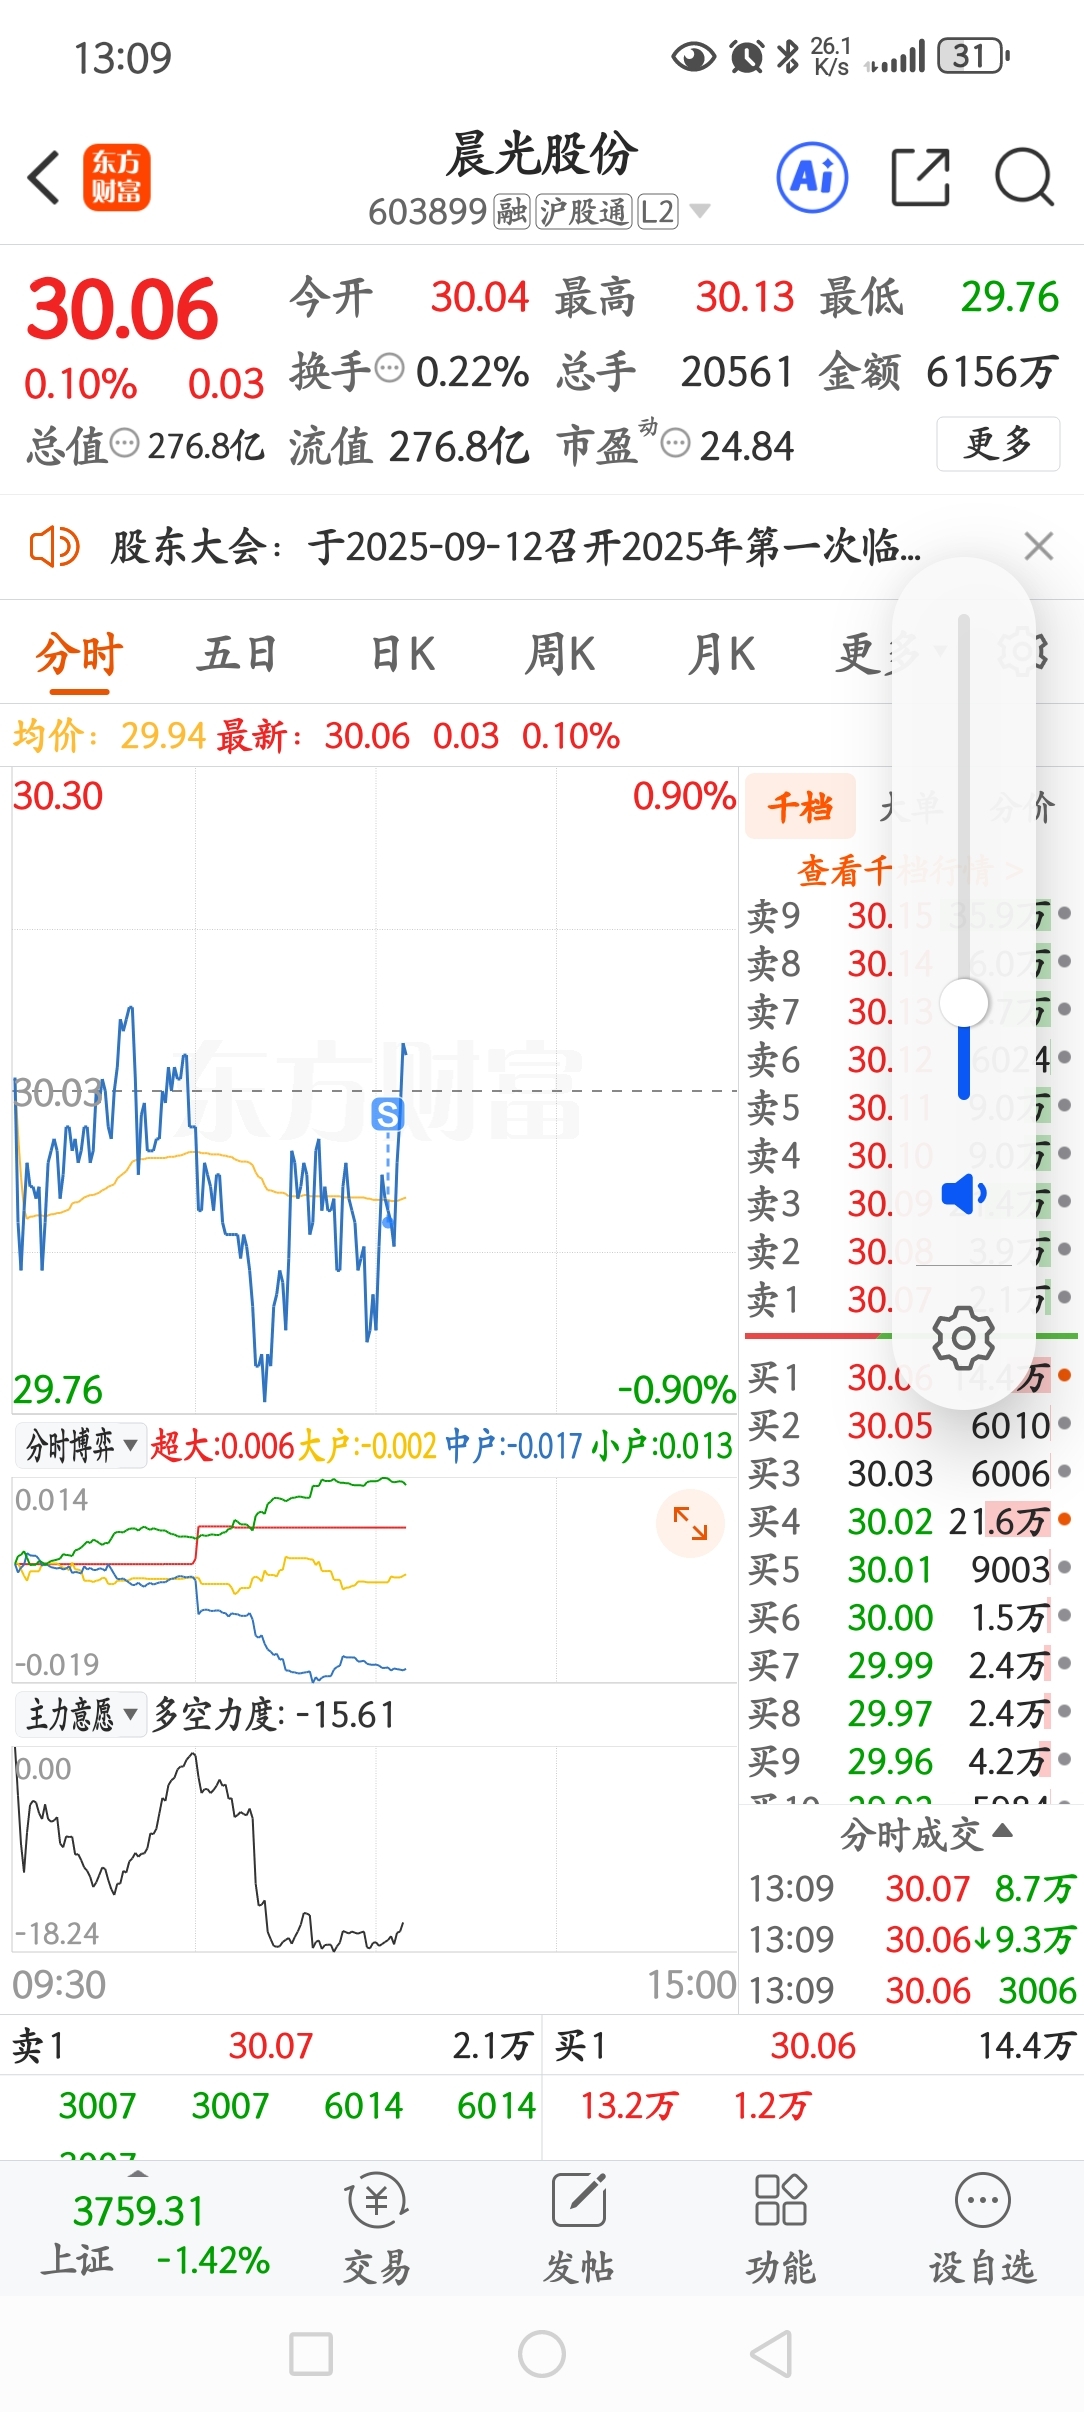1084x2412 pixels.
Task: Switch to the 周K tab
Action: click(560, 653)
